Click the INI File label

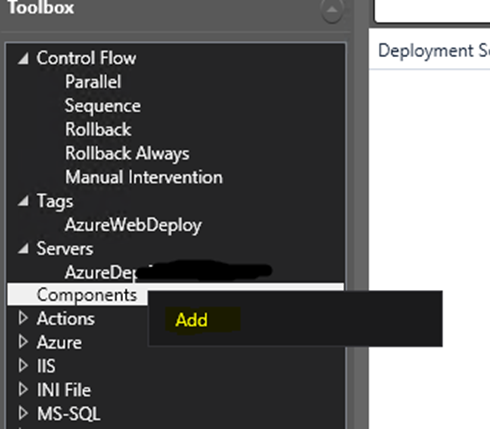tap(64, 390)
